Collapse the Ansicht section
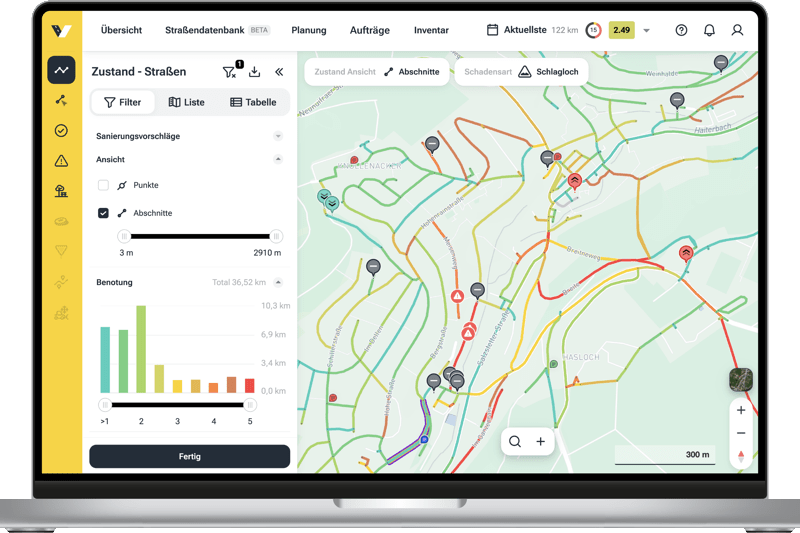The image size is (800, 533). click(x=278, y=159)
